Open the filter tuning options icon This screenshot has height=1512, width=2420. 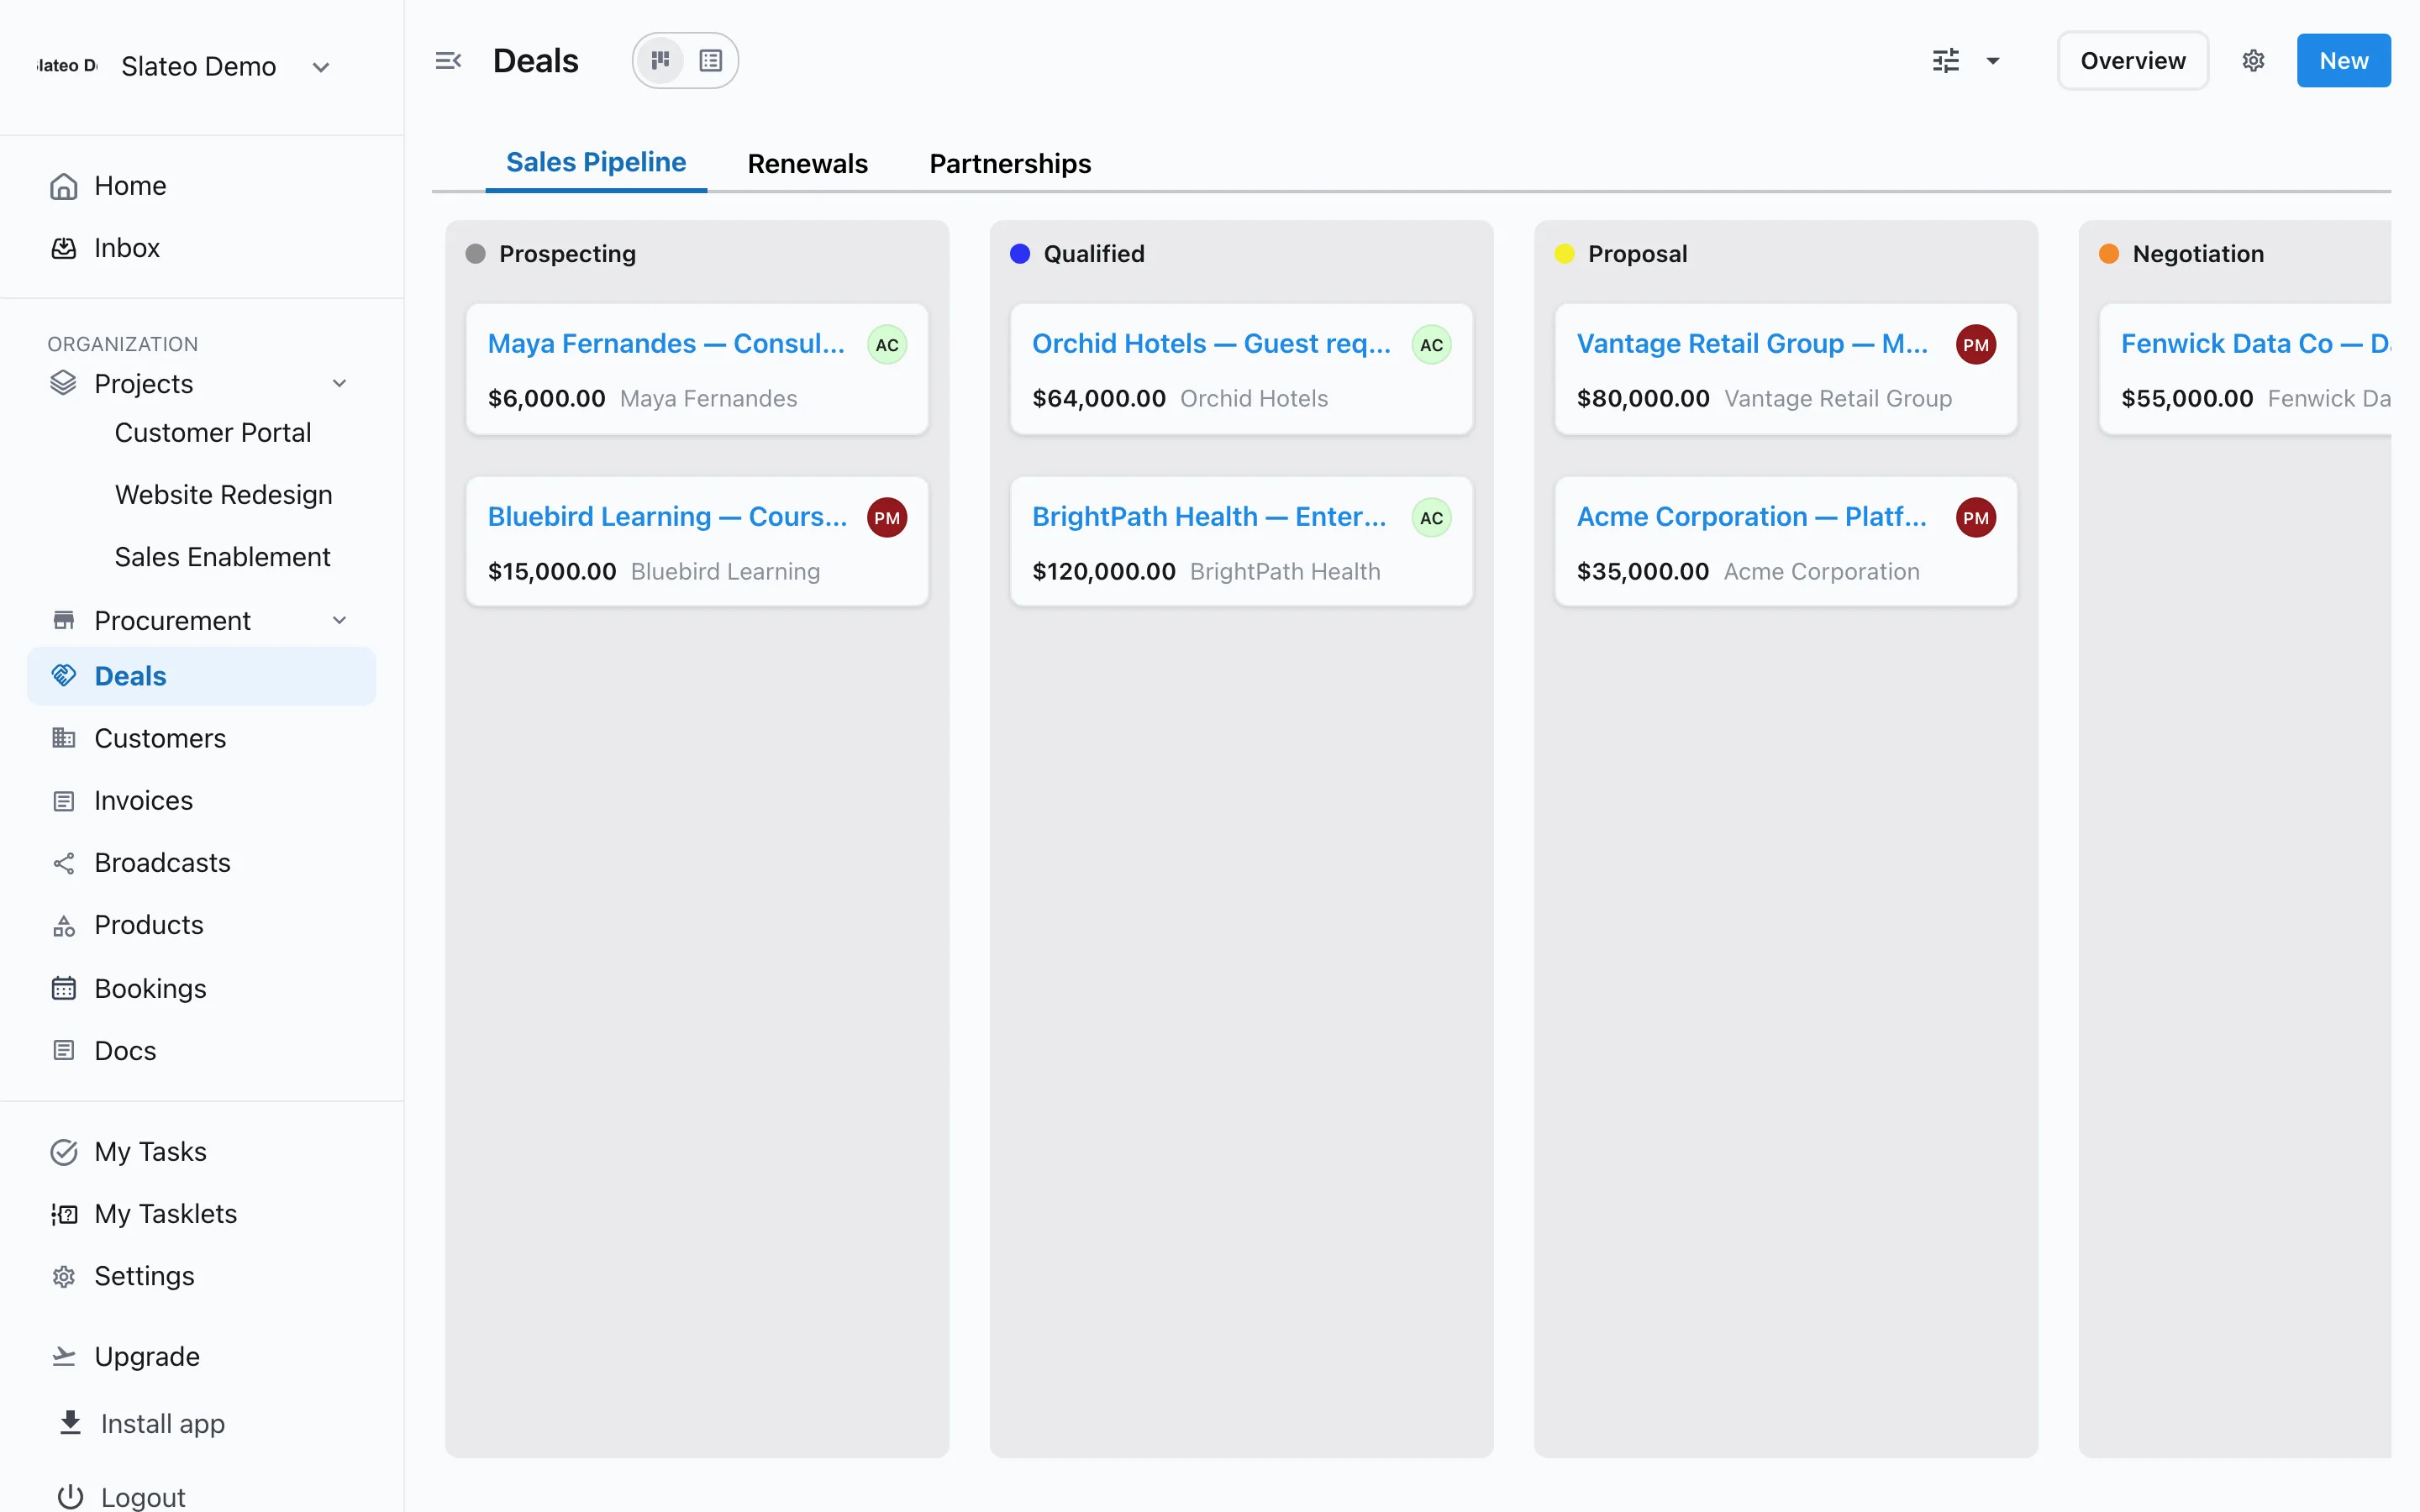1946,61
